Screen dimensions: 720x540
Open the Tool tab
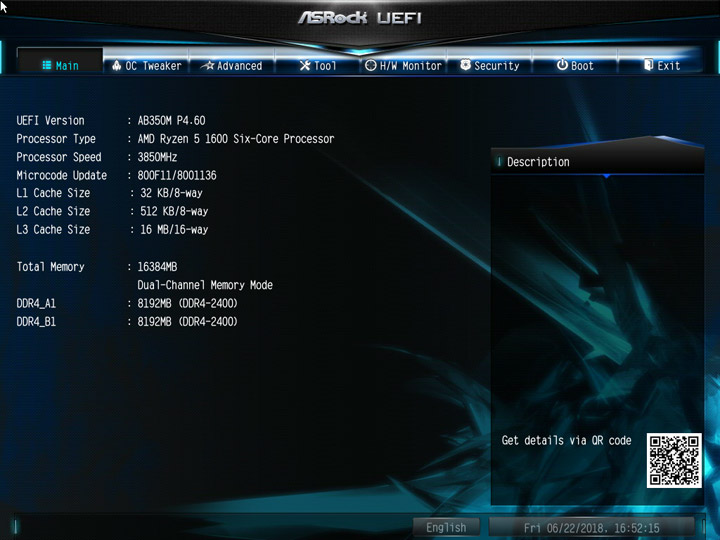pyautogui.click(x=318, y=63)
